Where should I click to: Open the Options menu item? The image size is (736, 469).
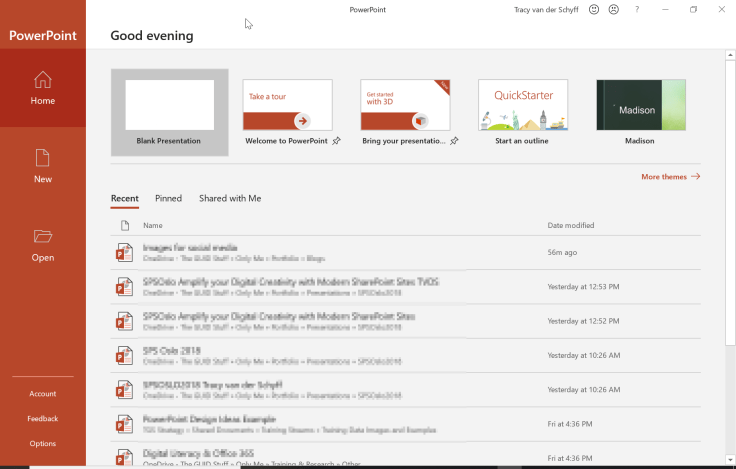pos(42,443)
